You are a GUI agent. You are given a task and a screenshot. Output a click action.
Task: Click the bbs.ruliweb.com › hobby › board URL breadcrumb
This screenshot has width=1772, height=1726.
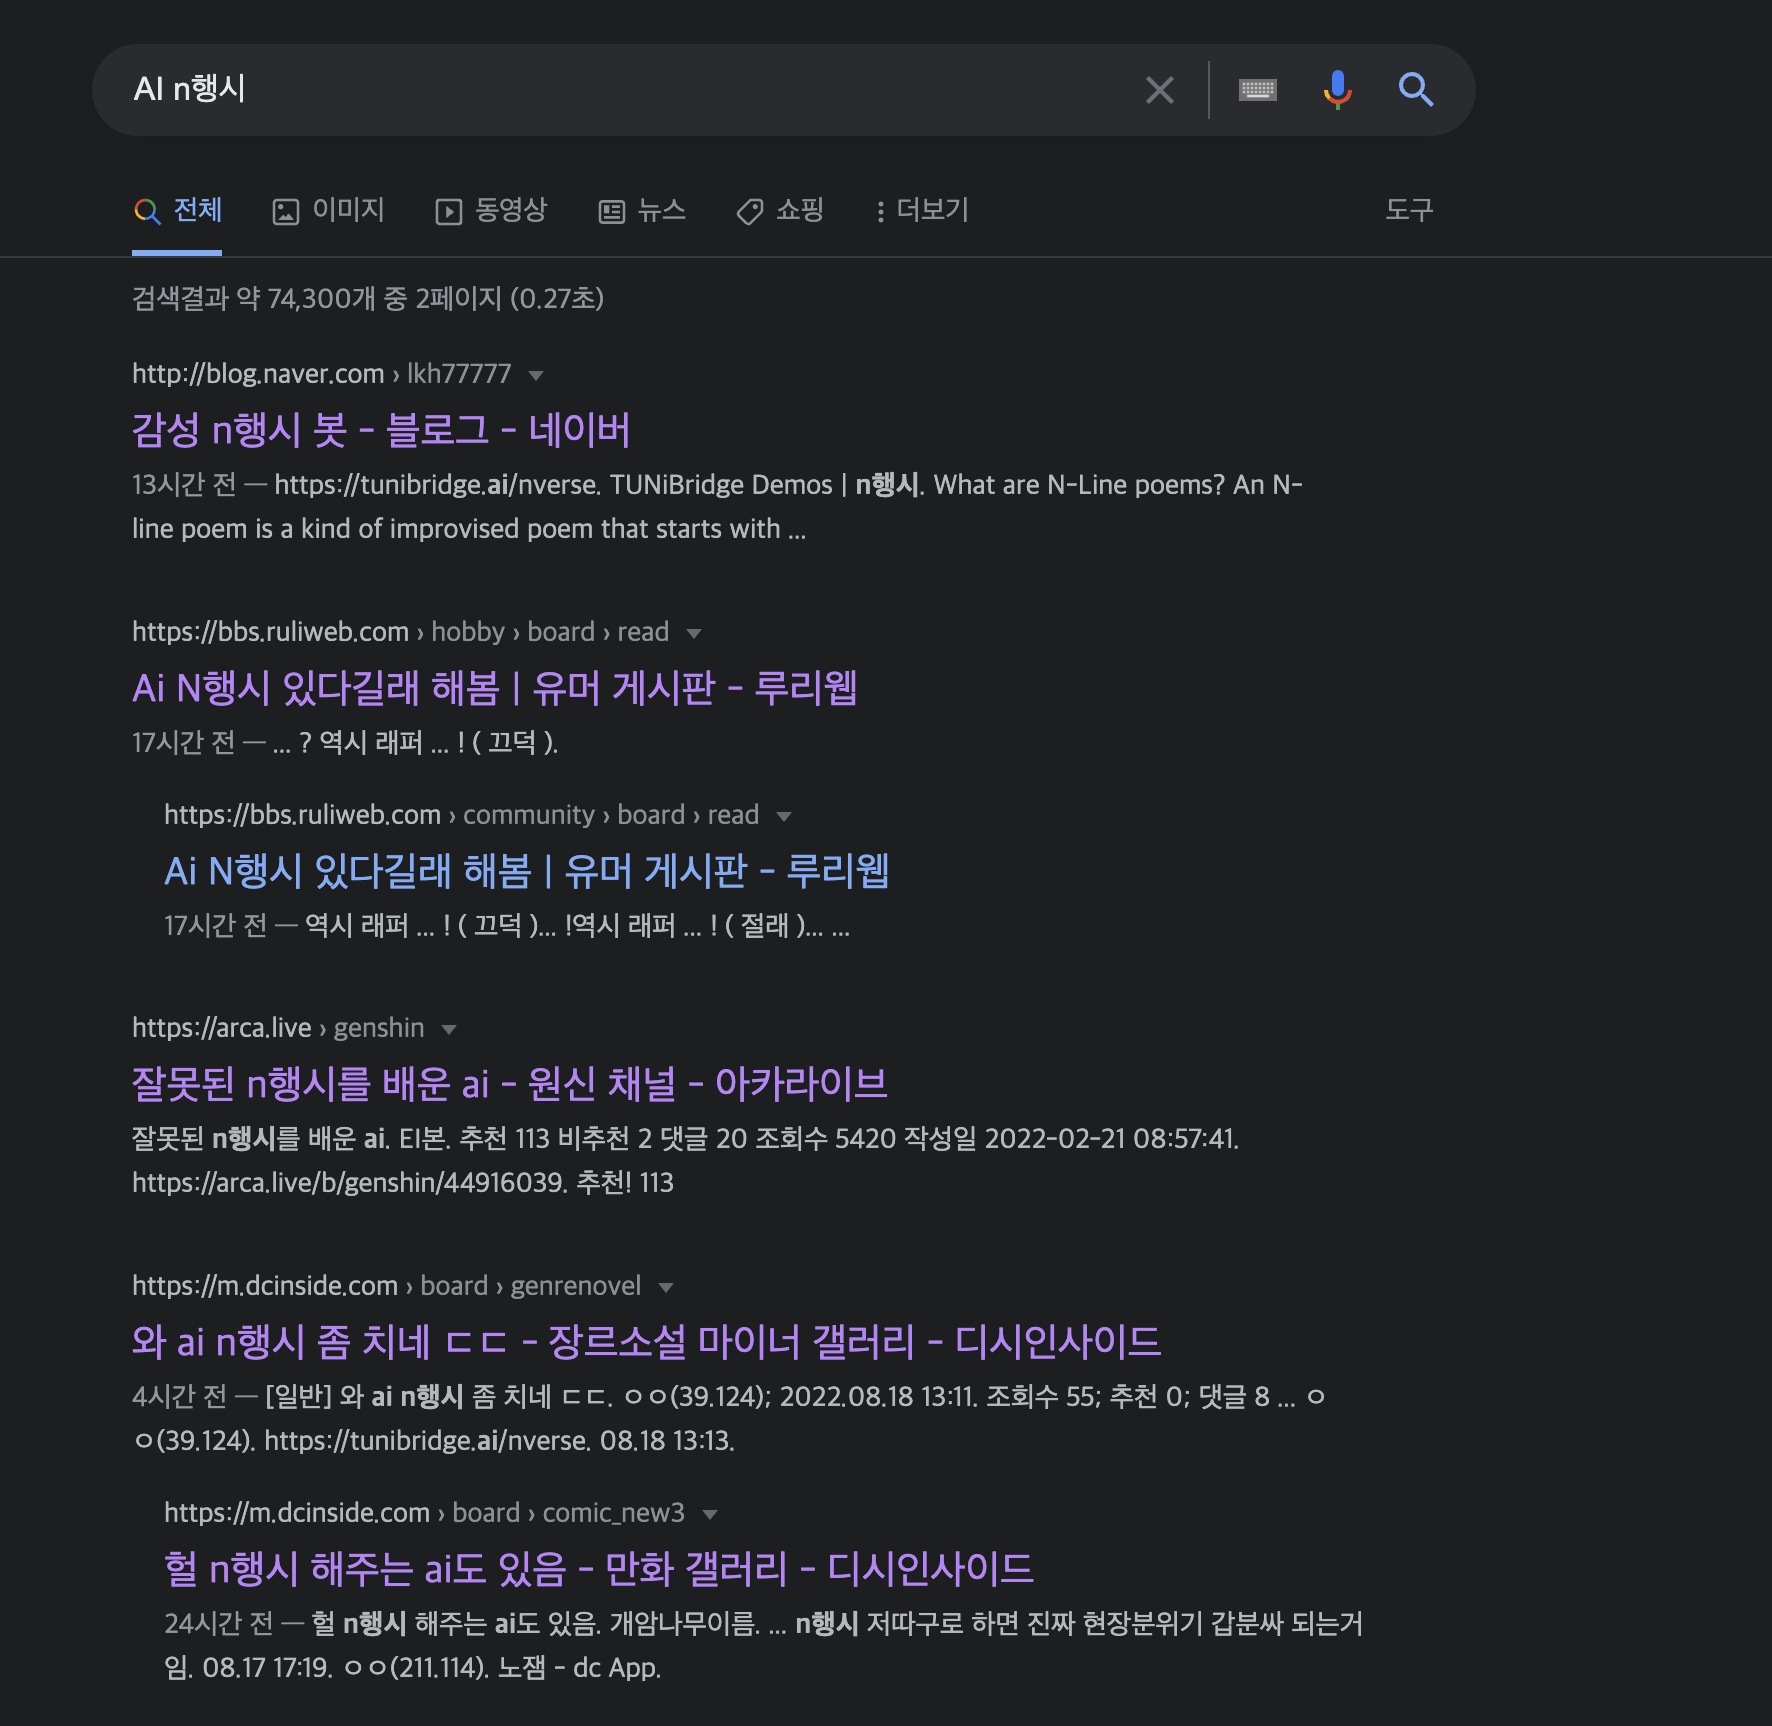coord(400,632)
